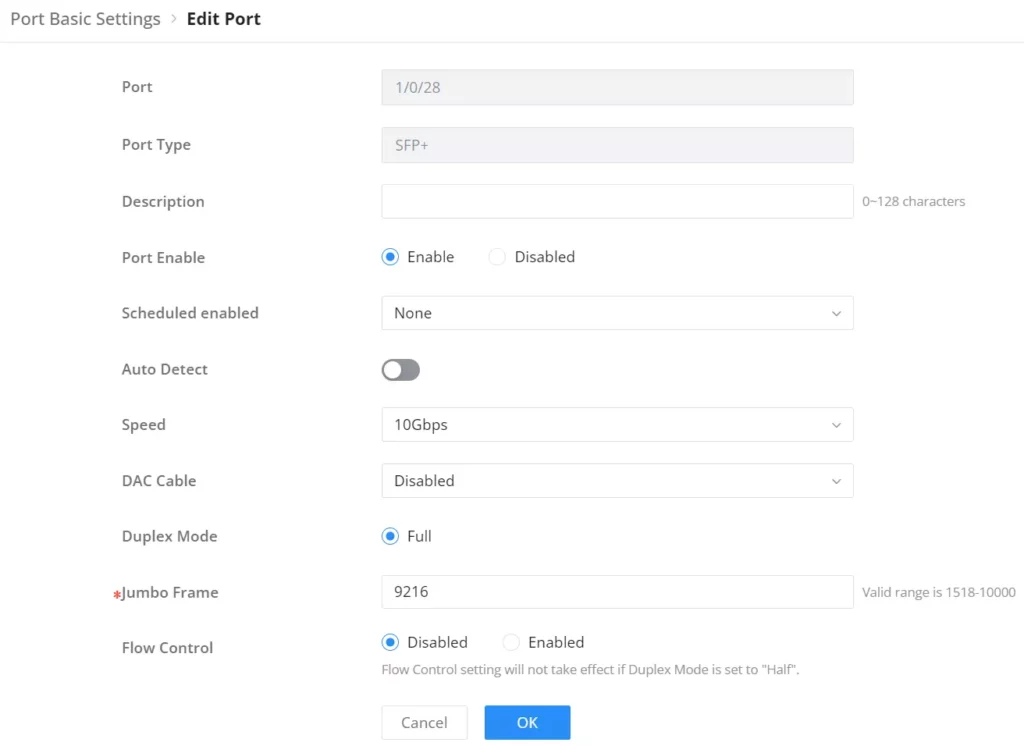
Task: Focus the Description input field
Action: [617, 201]
